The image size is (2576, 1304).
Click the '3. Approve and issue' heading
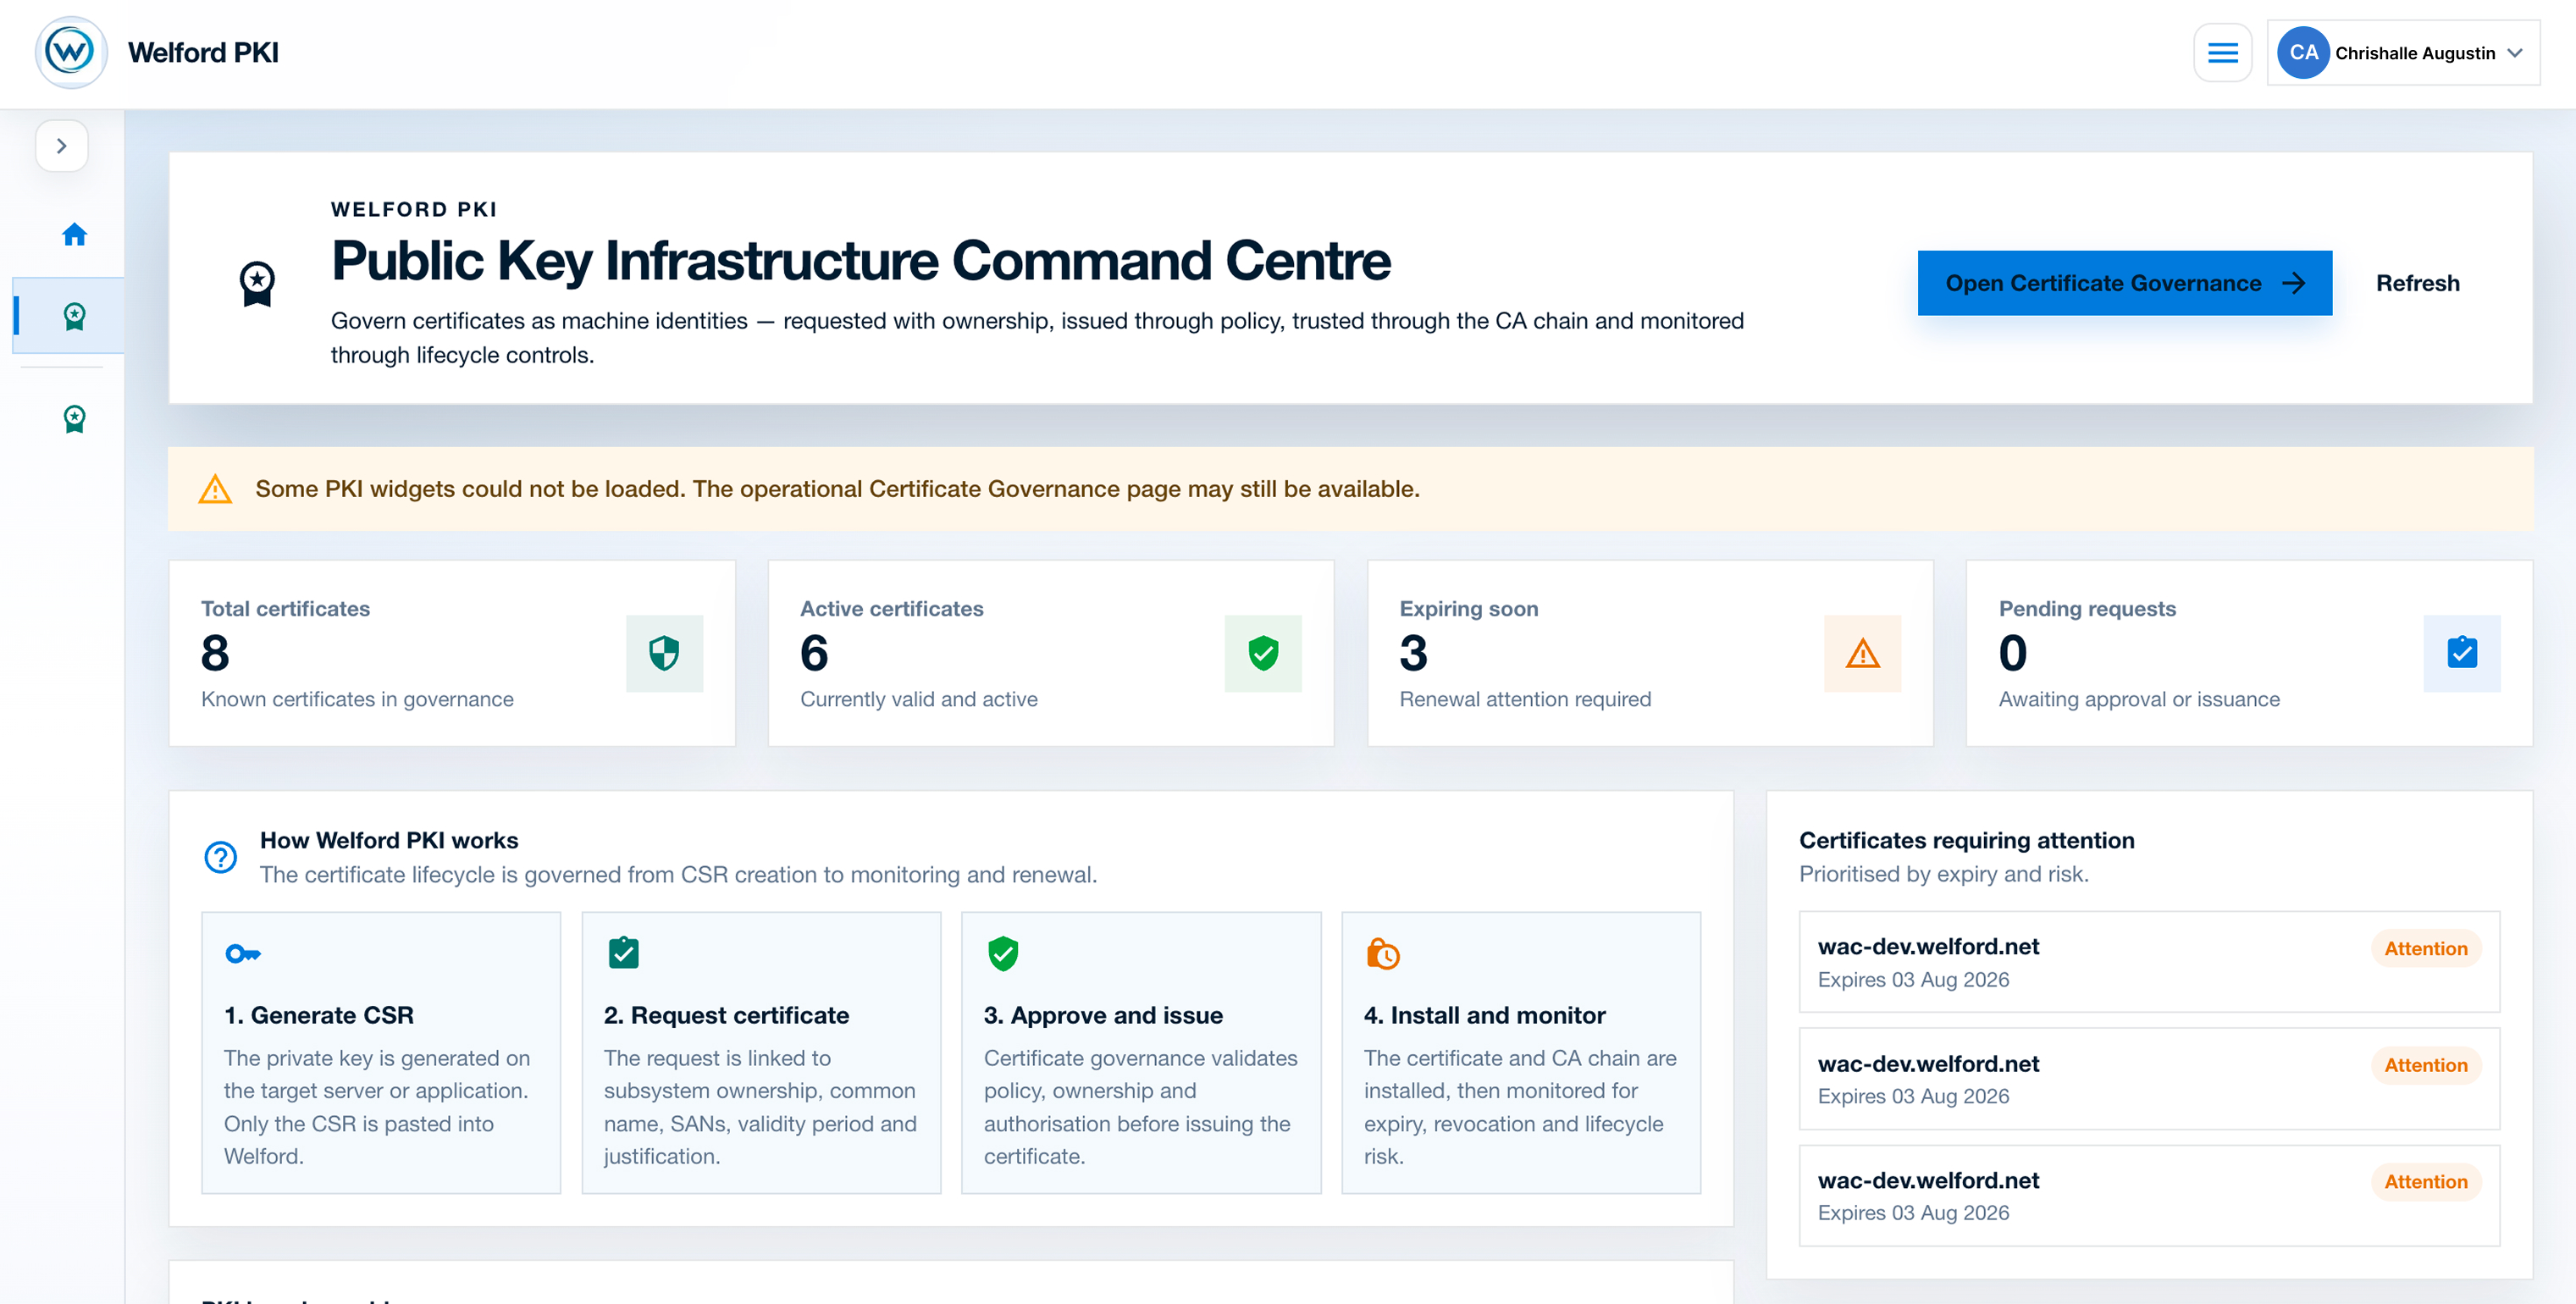[x=1103, y=1015]
